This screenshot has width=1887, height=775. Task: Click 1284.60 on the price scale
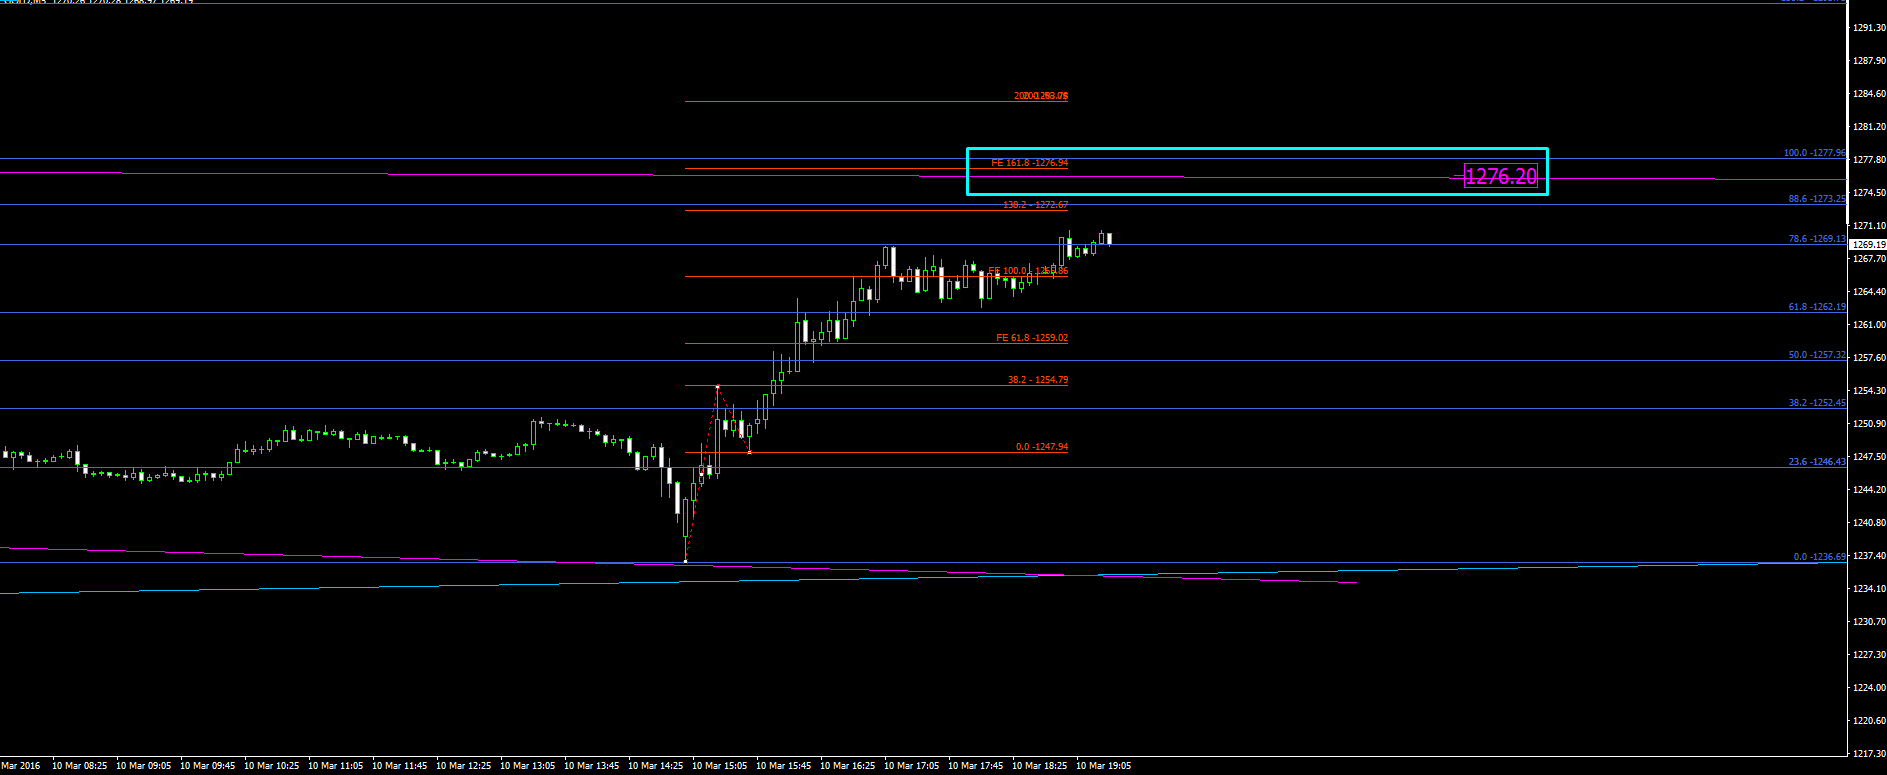point(1869,94)
